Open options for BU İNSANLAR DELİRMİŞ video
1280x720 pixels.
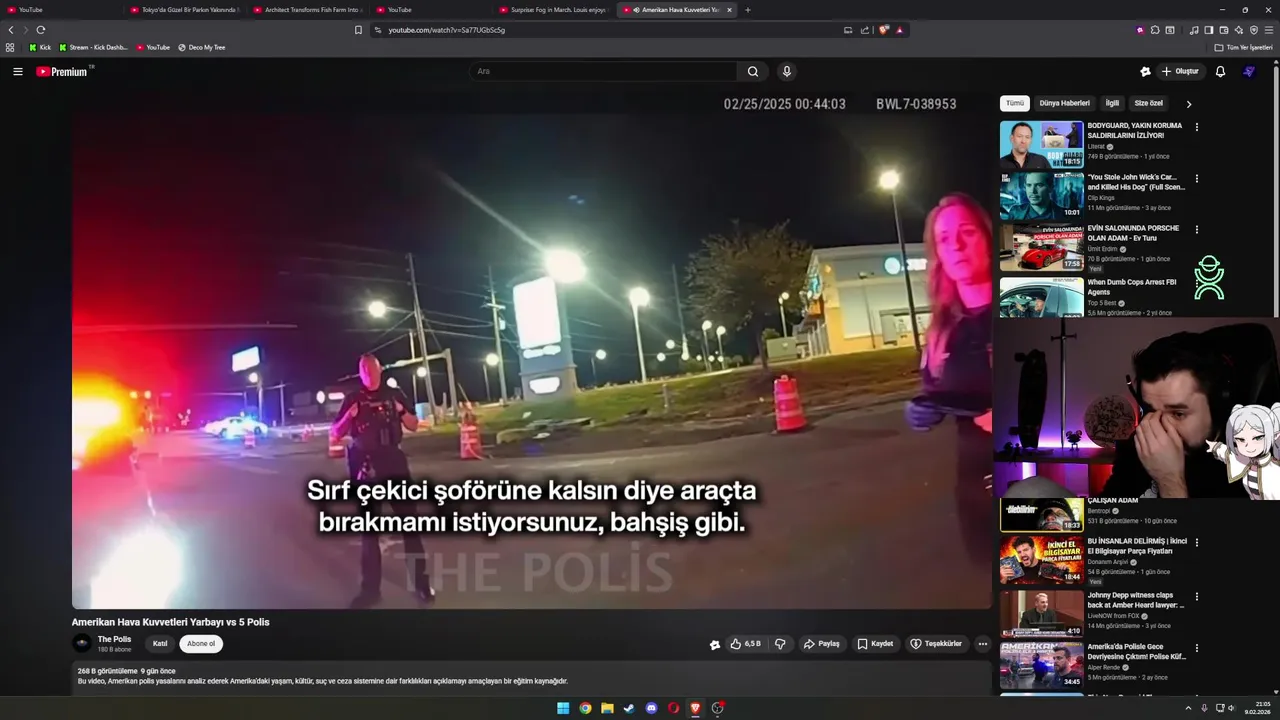point(1196,542)
